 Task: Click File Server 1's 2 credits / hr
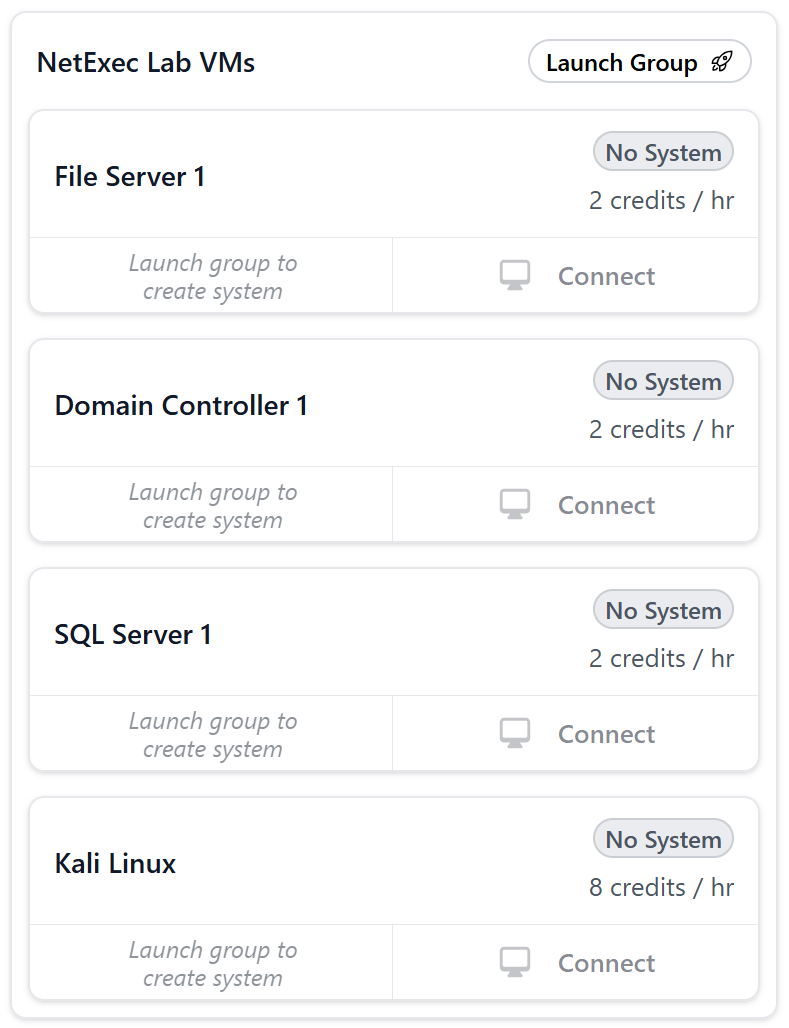coord(661,200)
